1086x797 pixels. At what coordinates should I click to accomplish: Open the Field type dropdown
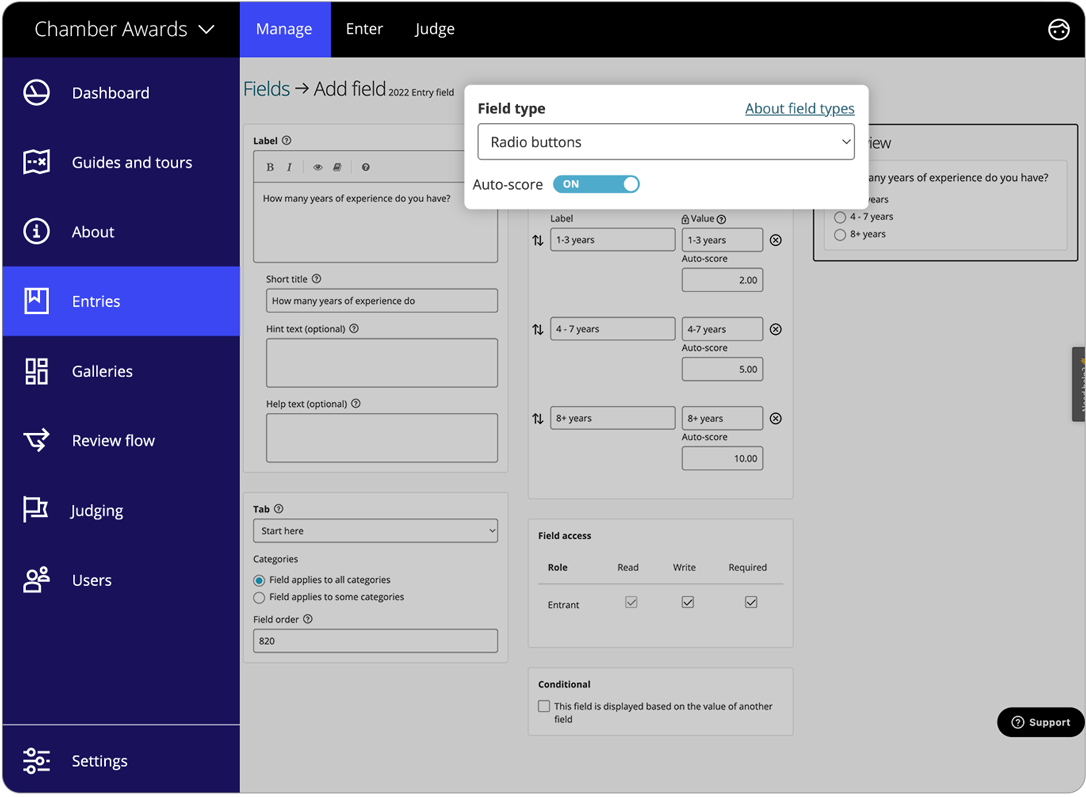pyautogui.click(x=666, y=142)
